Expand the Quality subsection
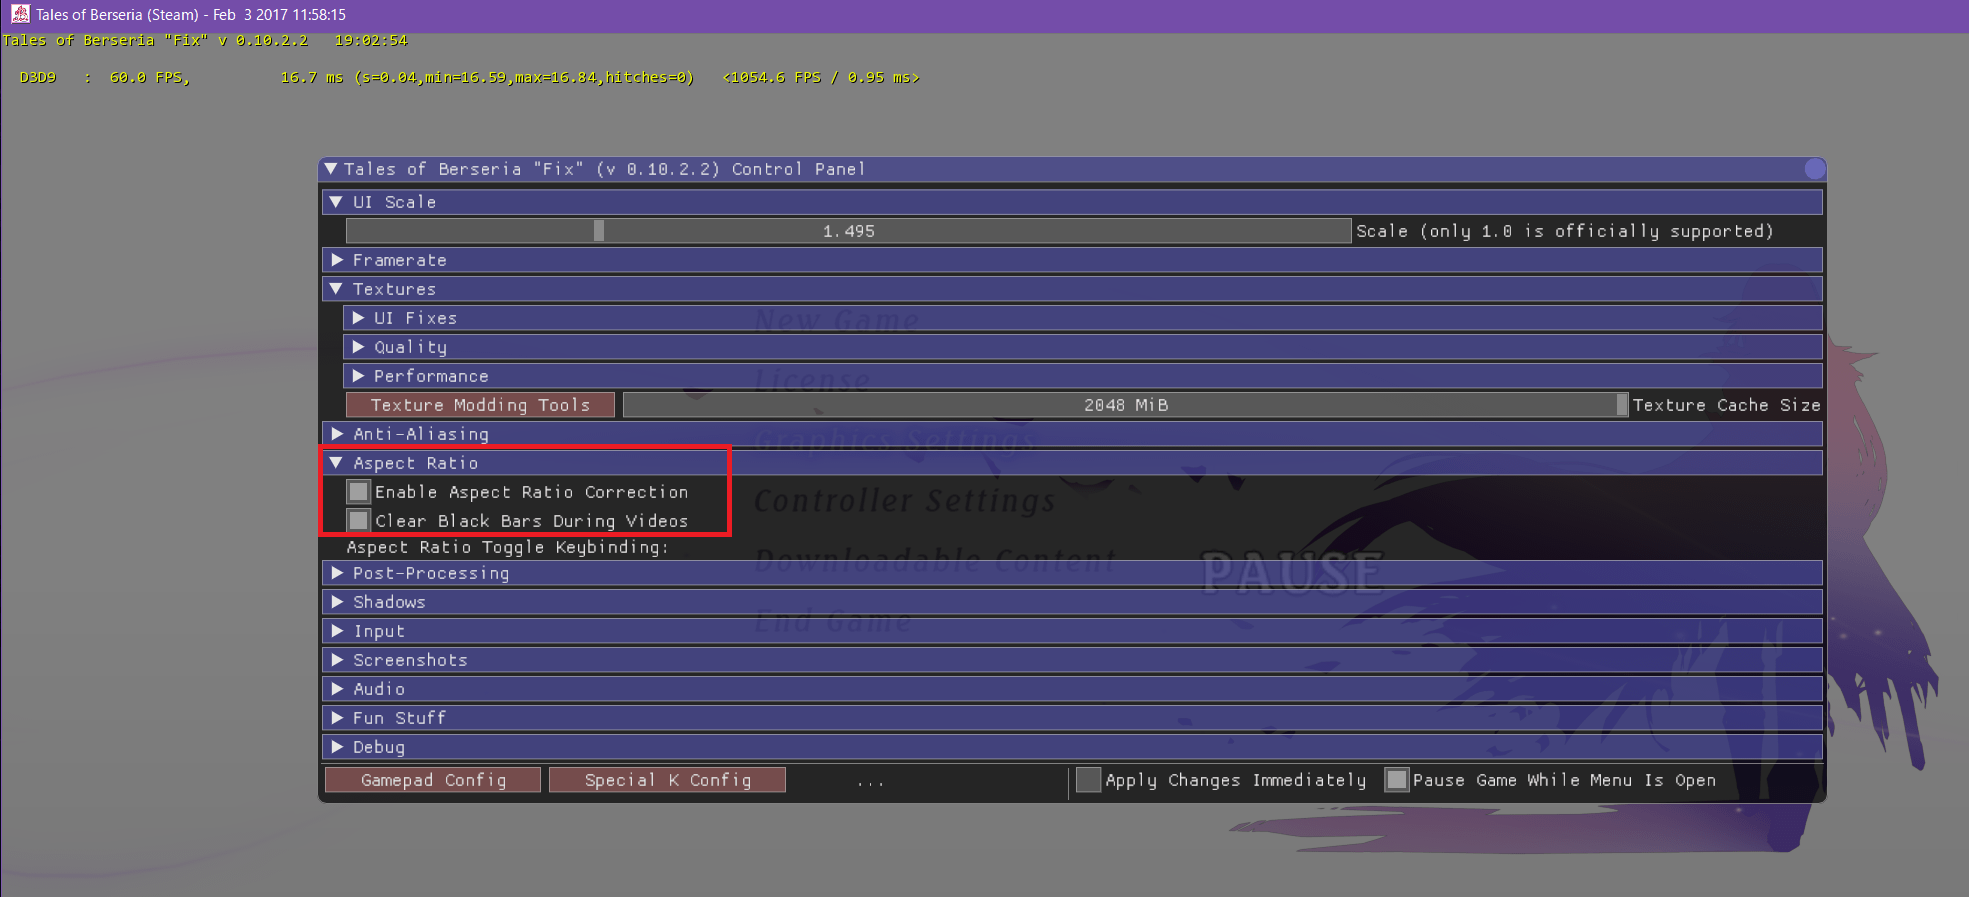Screen dimensions: 1969x897 [x=1083, y=347]
